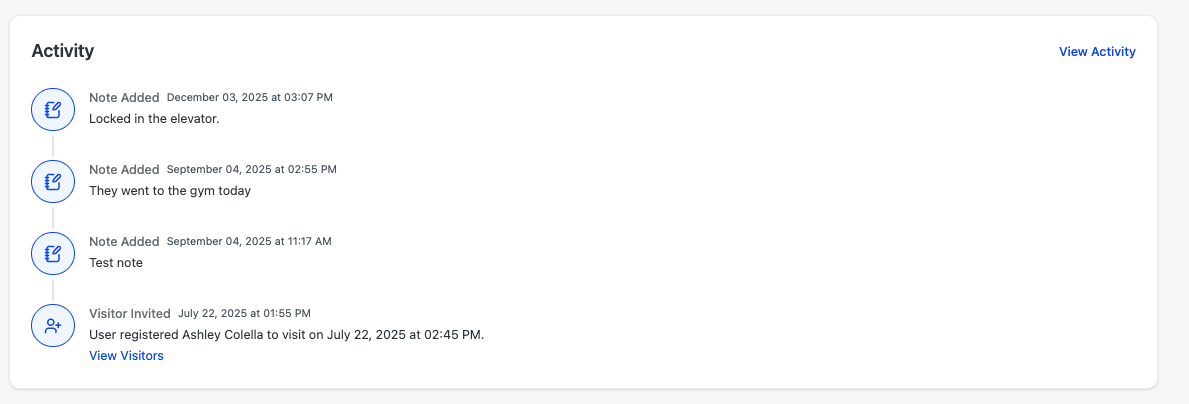The image size is (1189, 404).
Task: Click the note icon beside the gym note
Action: point(53,181)
